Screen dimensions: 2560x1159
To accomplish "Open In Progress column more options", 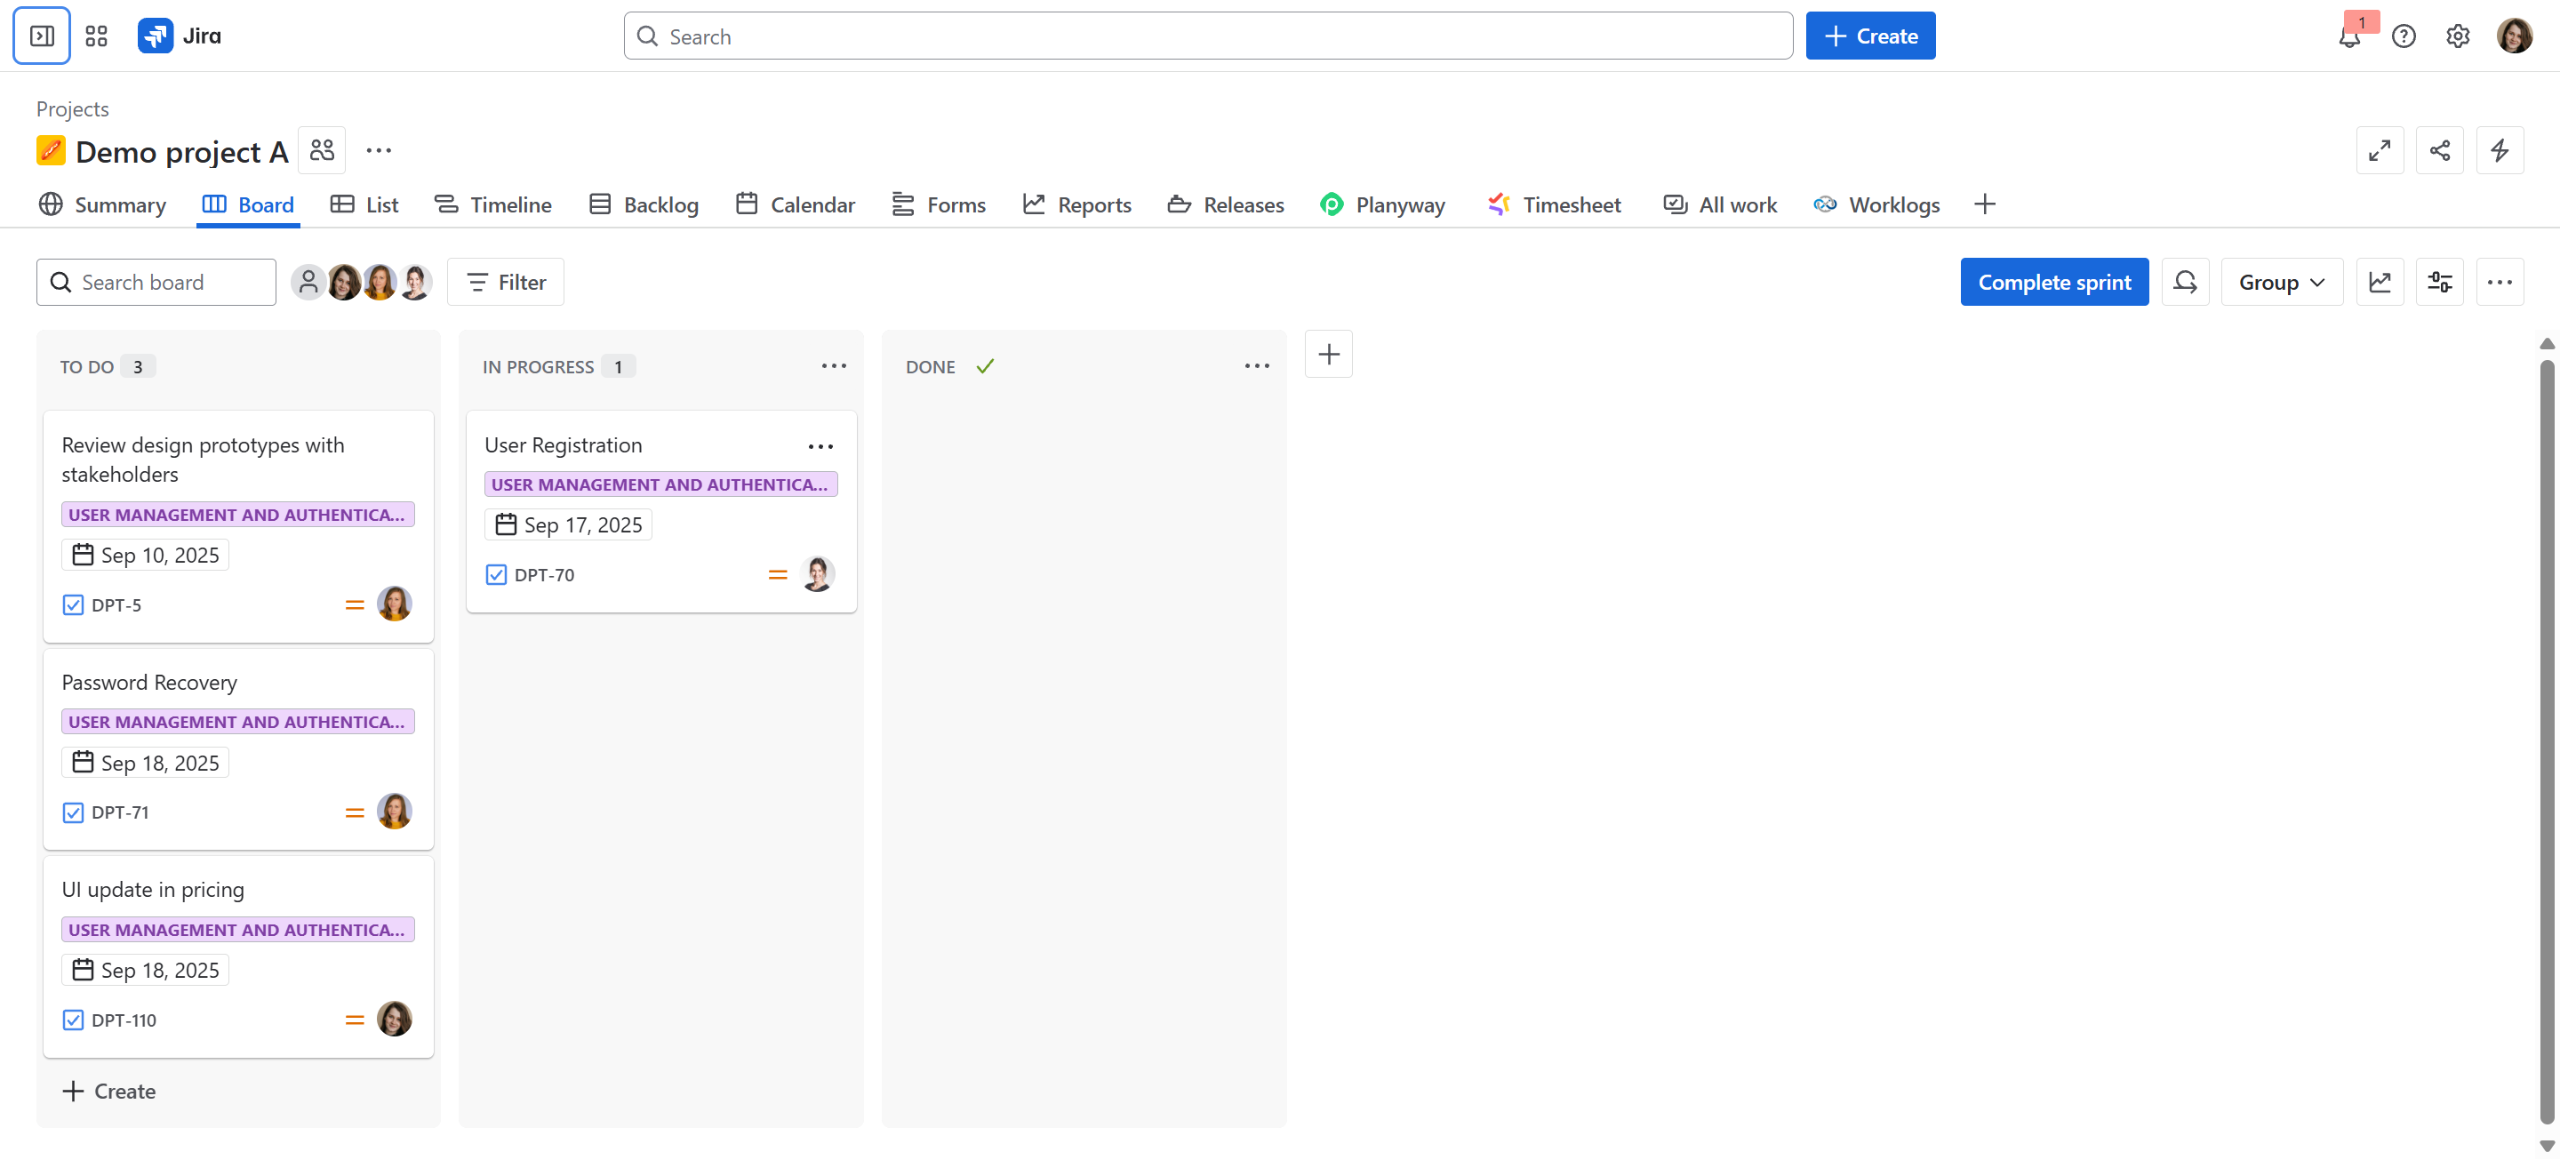I will (x=833, y=366).
